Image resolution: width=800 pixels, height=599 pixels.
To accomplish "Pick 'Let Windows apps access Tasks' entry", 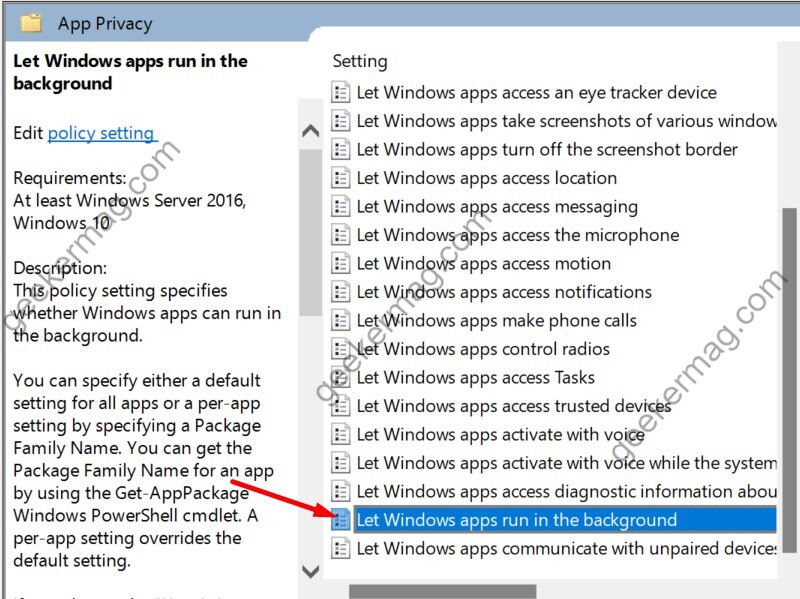I will (476, 378).
